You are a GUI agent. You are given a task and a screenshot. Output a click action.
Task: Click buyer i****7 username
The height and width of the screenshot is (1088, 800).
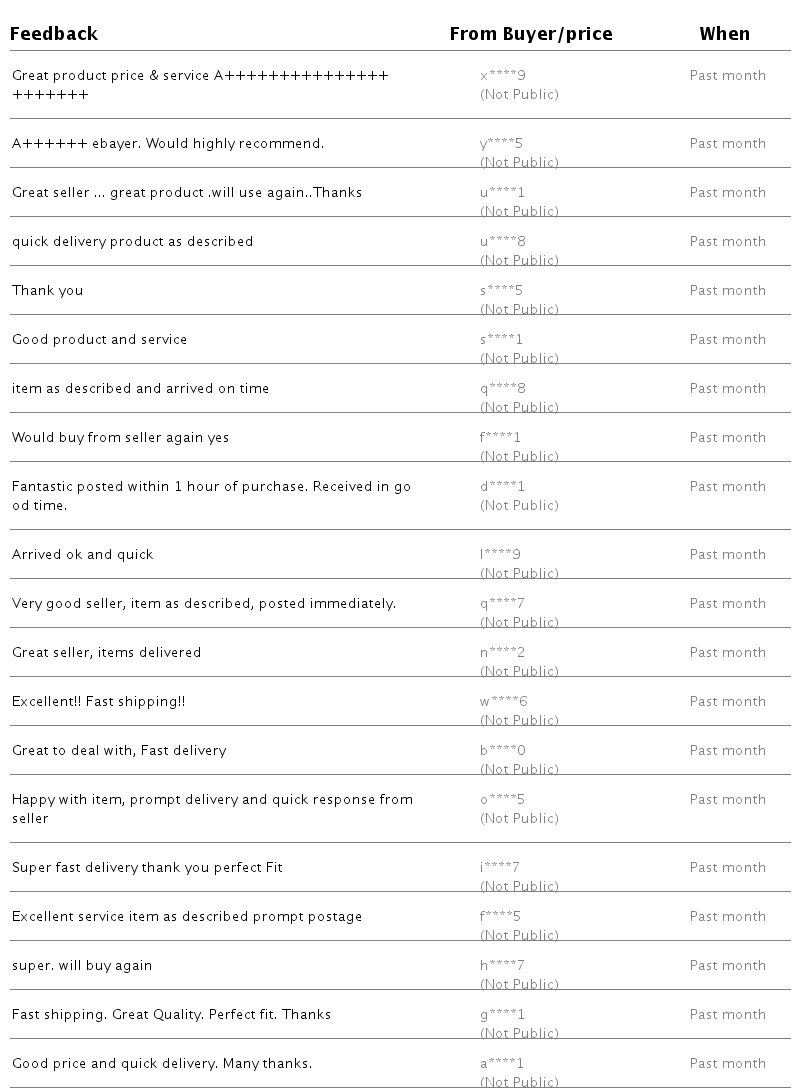499,867
